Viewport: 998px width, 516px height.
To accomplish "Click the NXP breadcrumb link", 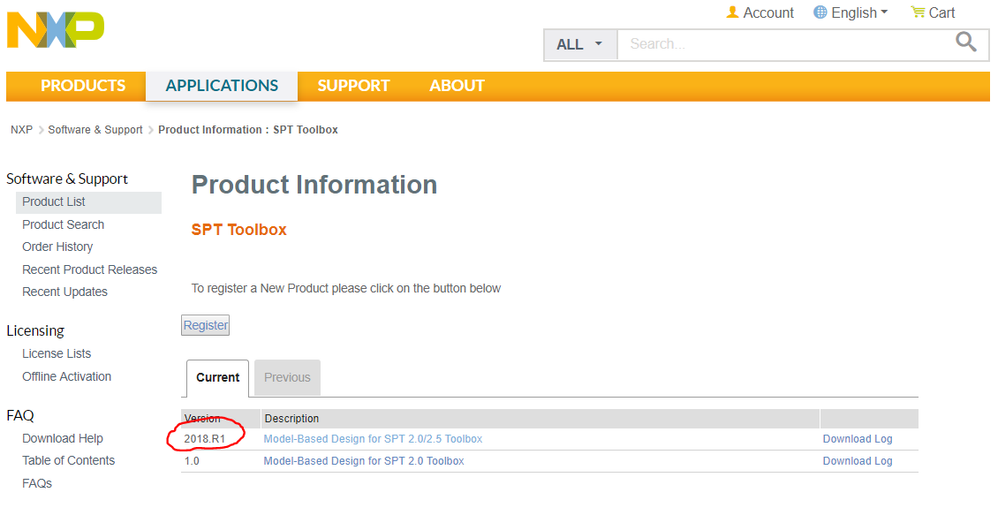I will (x=21, y=130).
